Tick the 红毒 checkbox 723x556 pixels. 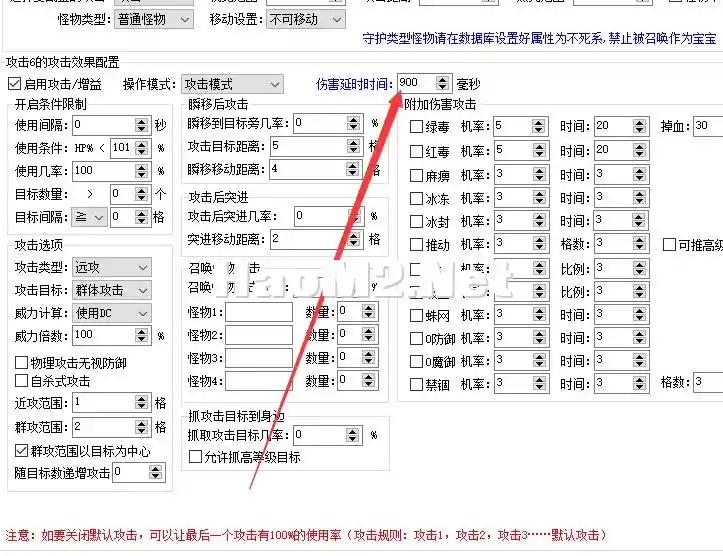[x=416, y=151]
